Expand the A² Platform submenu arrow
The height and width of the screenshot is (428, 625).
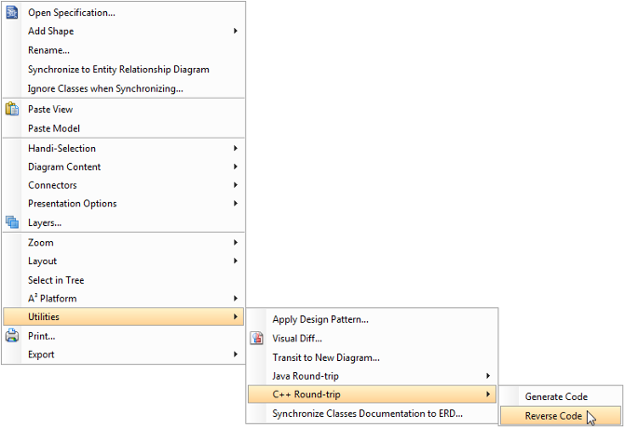(x=236, y=298)
